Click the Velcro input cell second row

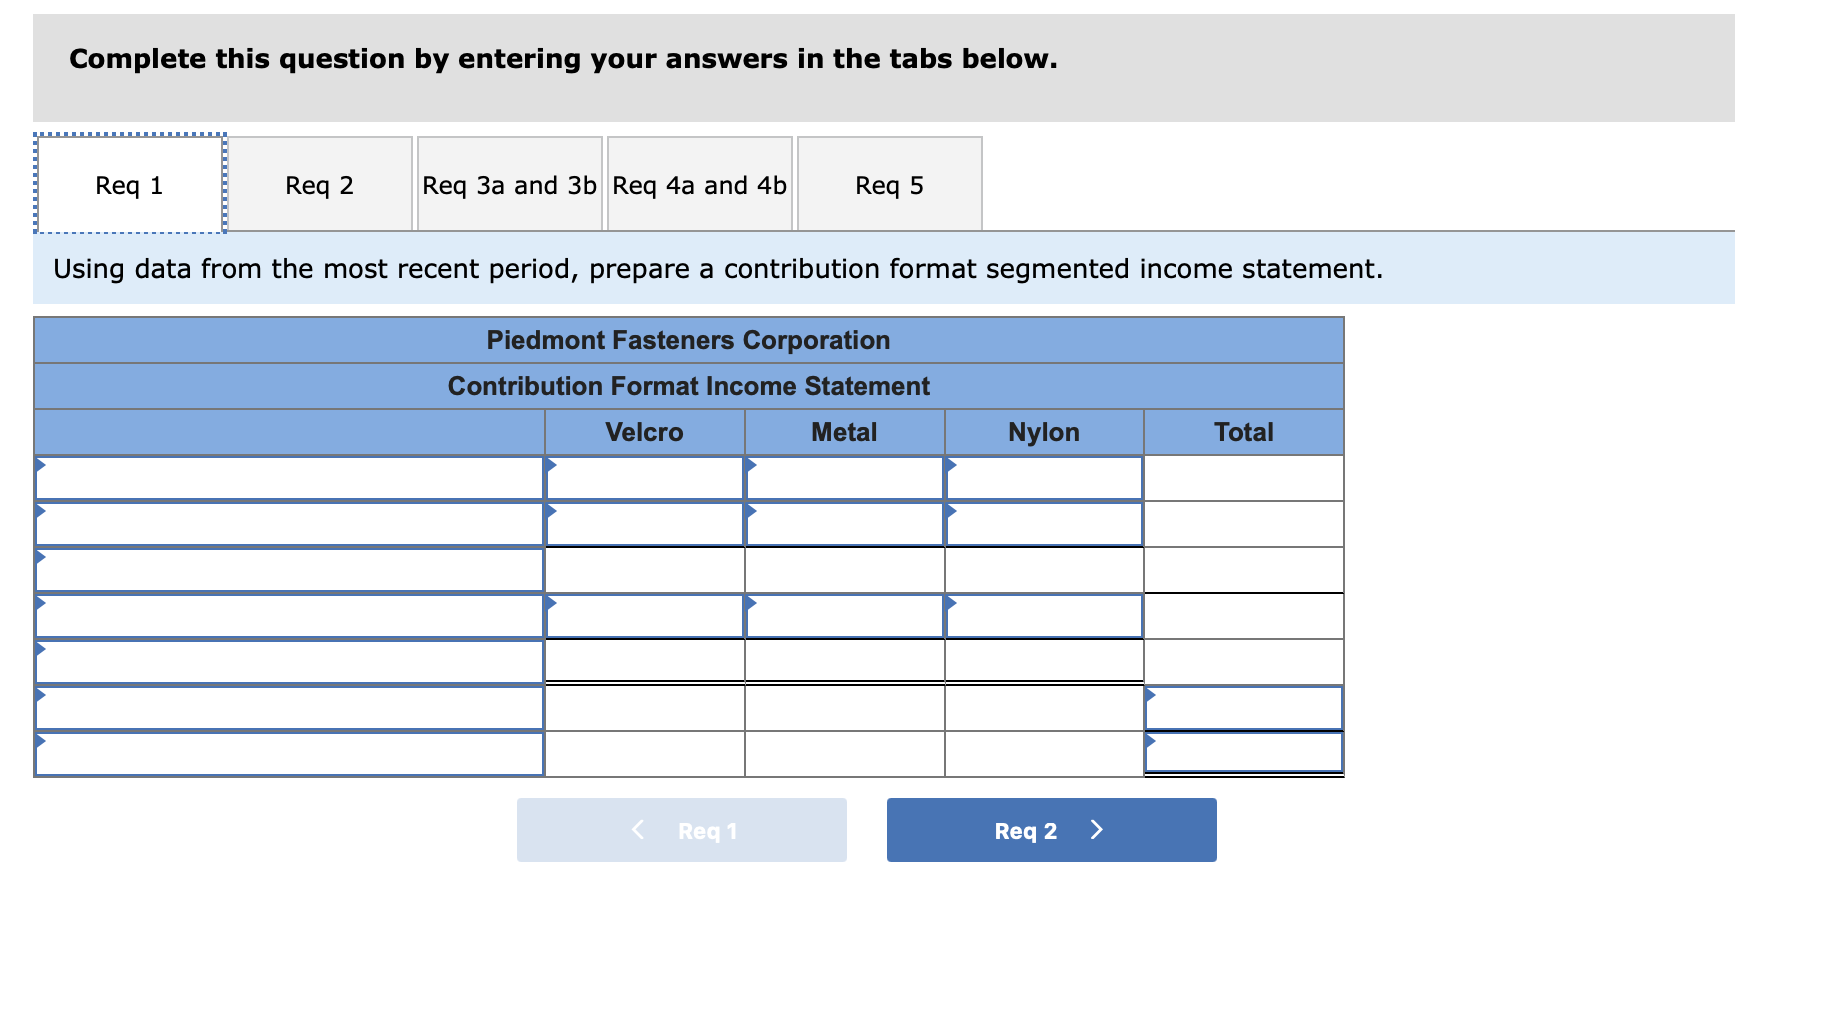tap(644, 522)
